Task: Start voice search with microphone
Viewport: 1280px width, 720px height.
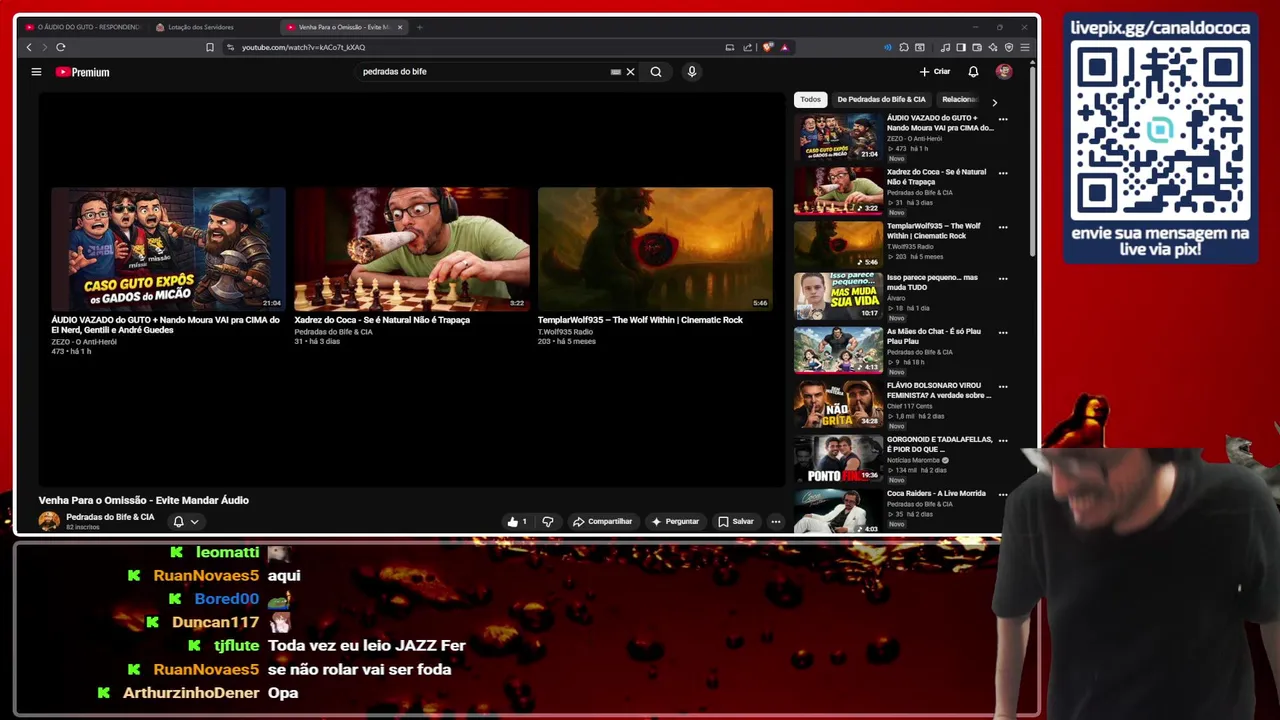Action: [x=691, y=72]
